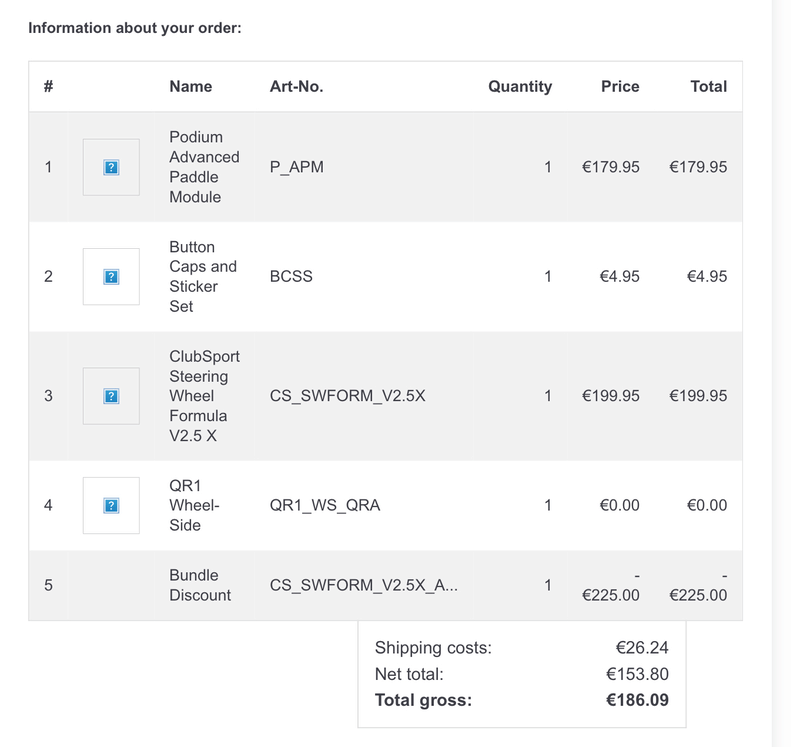Click the Name column header
Screen dimensions: 800x747
(x=190, y=86)
